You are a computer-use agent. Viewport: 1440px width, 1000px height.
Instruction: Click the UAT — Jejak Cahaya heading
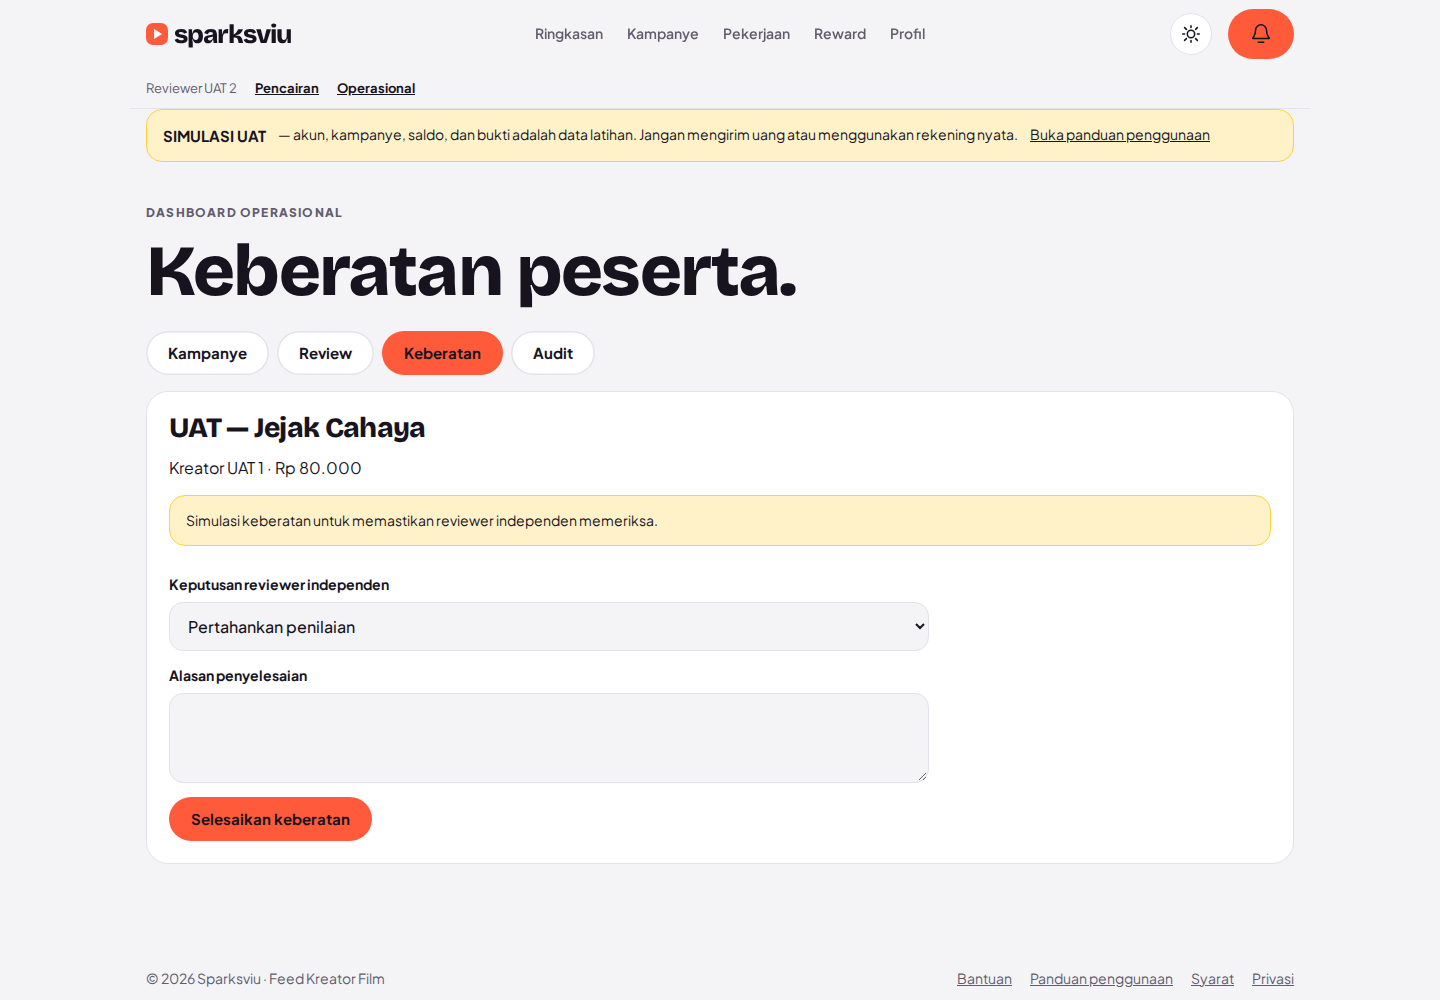[x=297, y=428]
